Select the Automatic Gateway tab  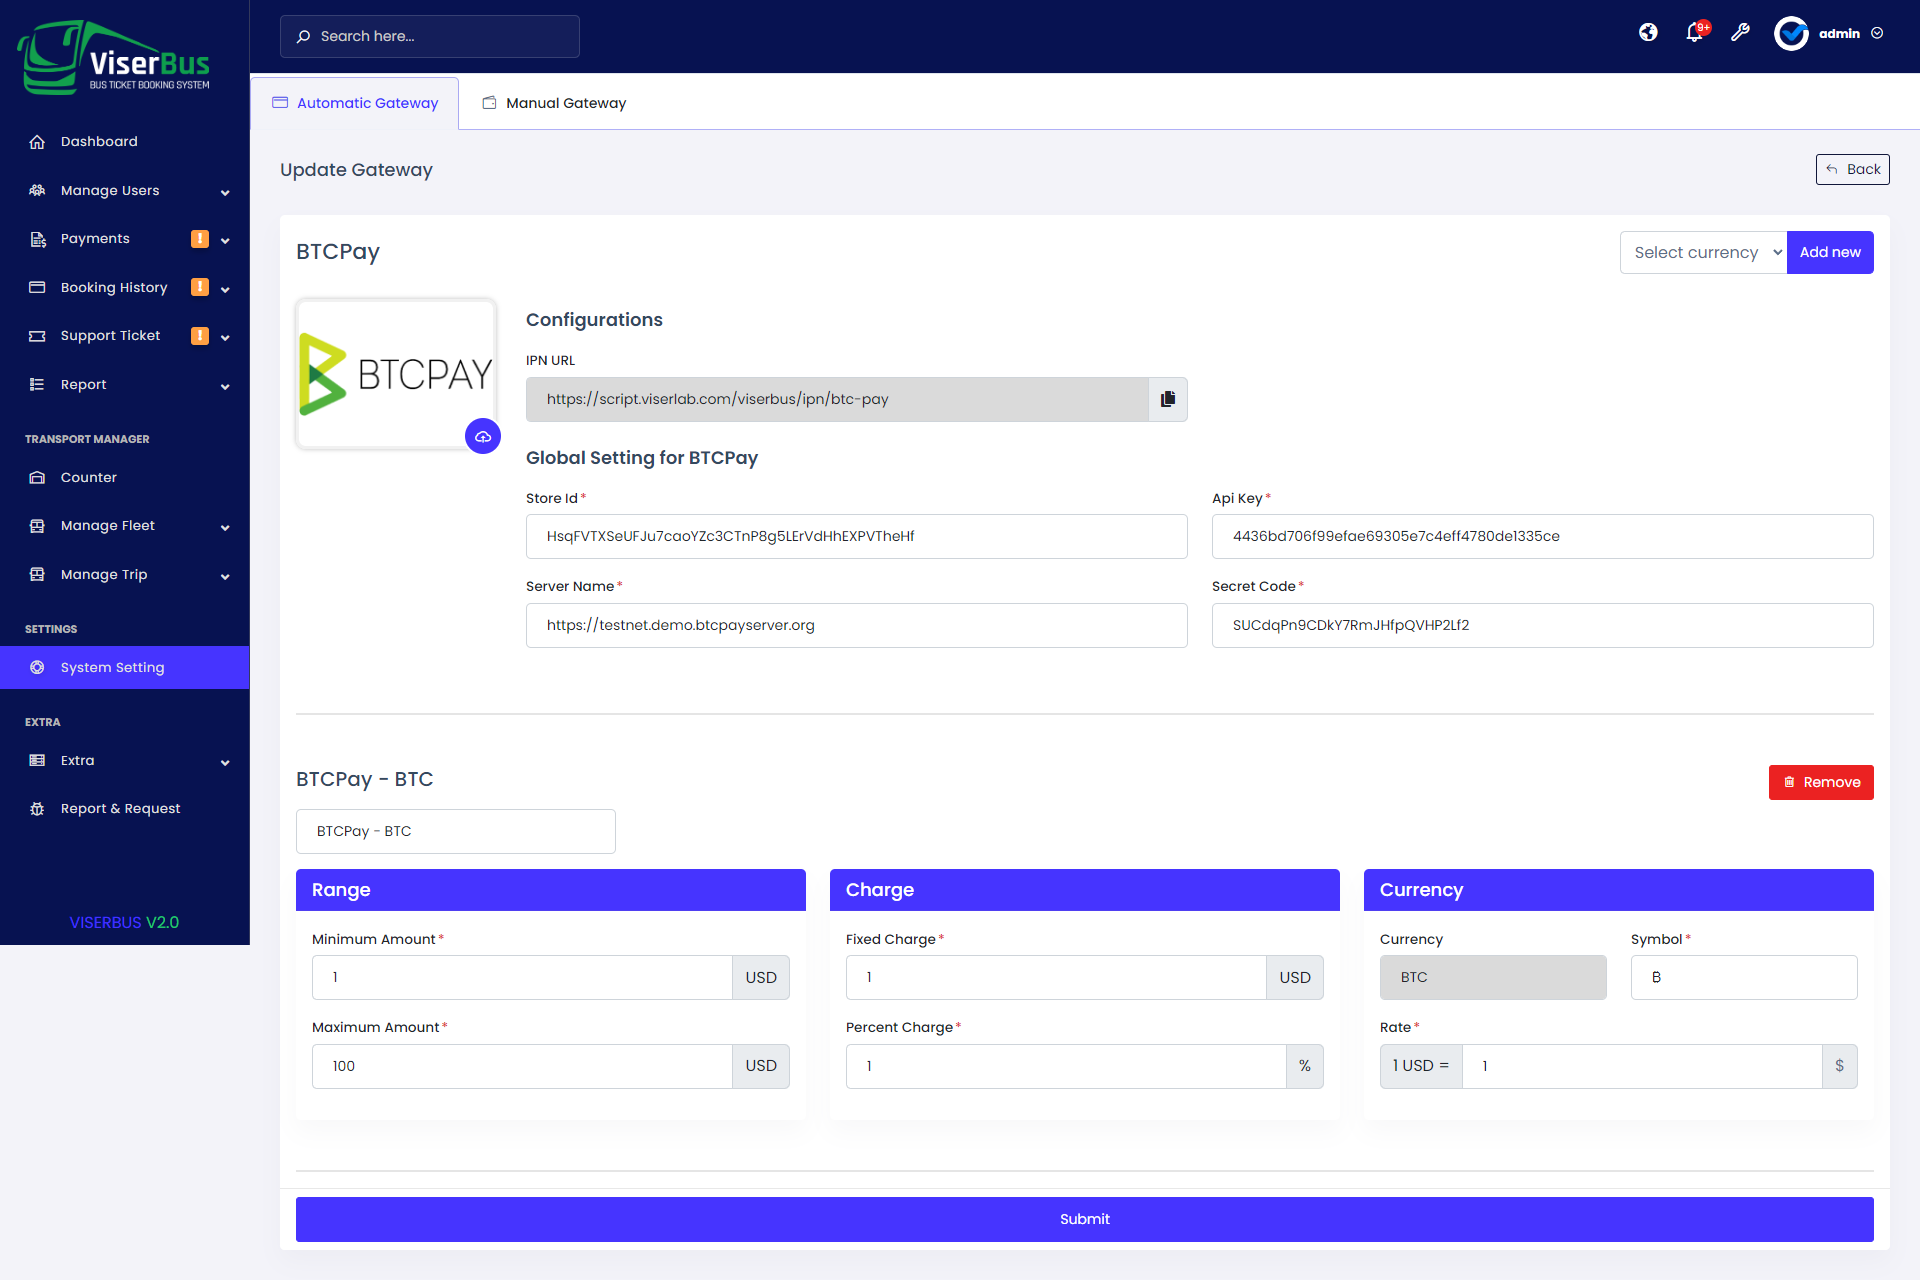tap(356, 102)
